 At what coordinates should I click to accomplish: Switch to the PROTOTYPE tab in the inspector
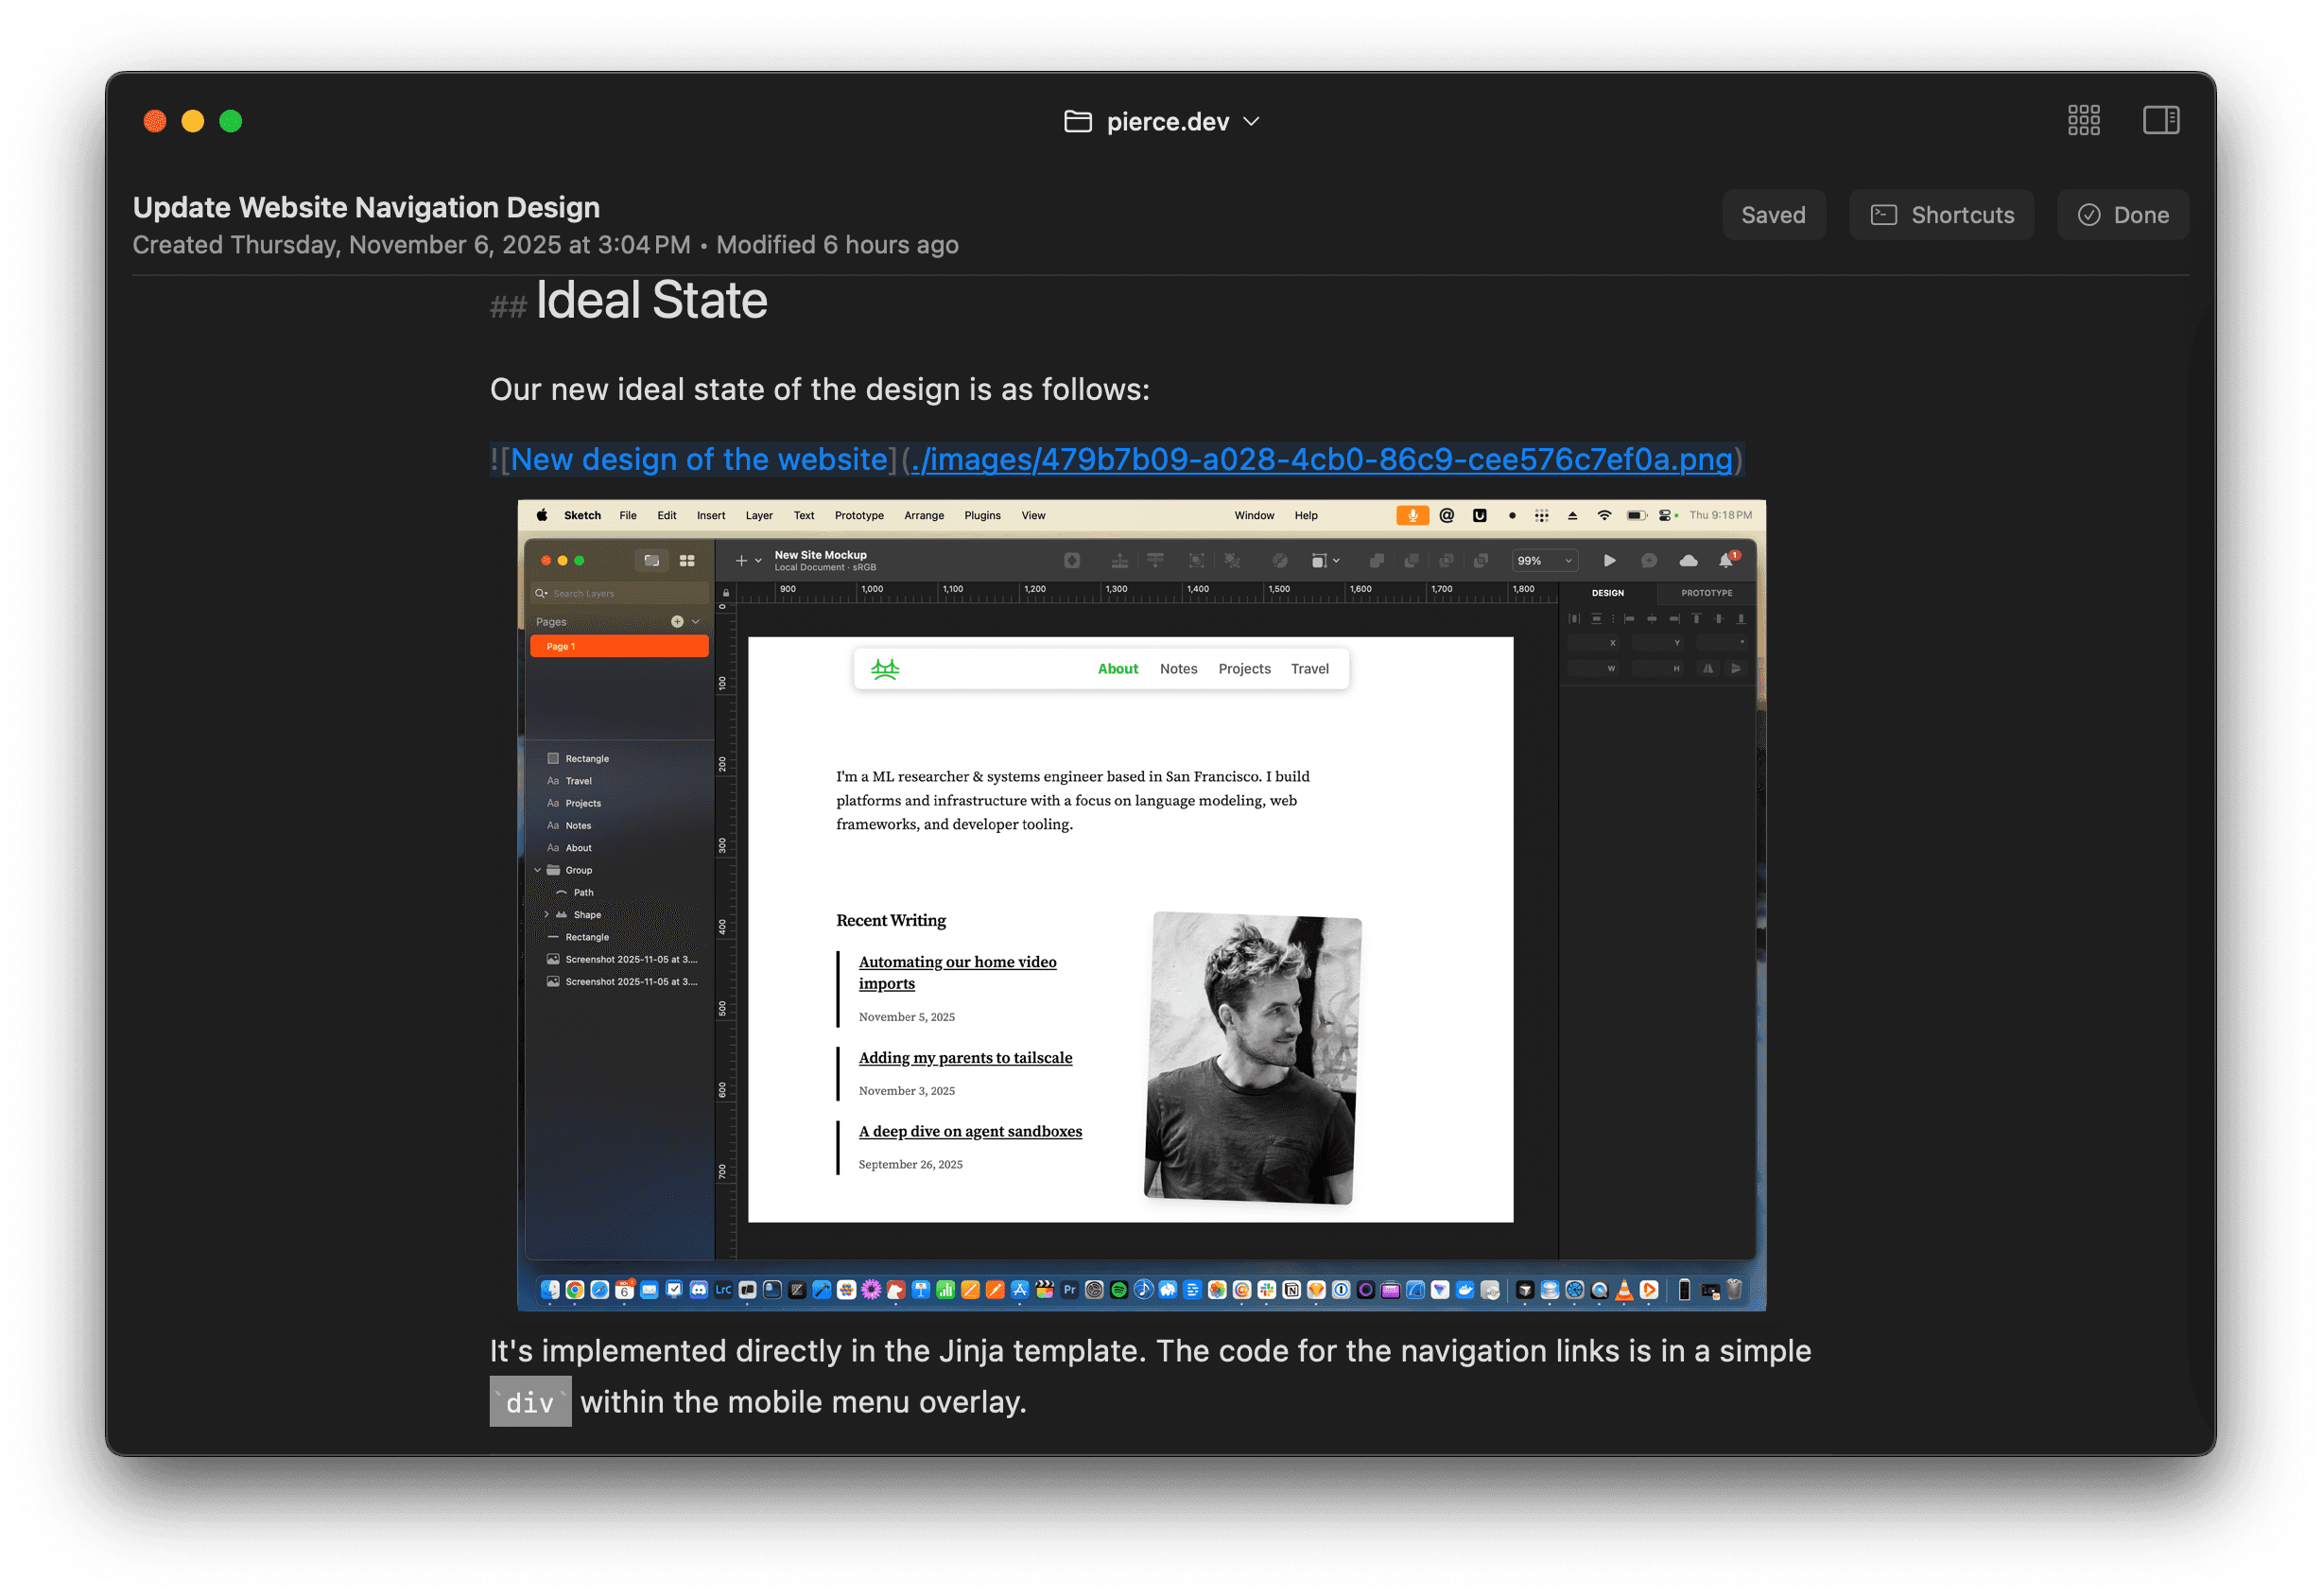point(1706,593)
